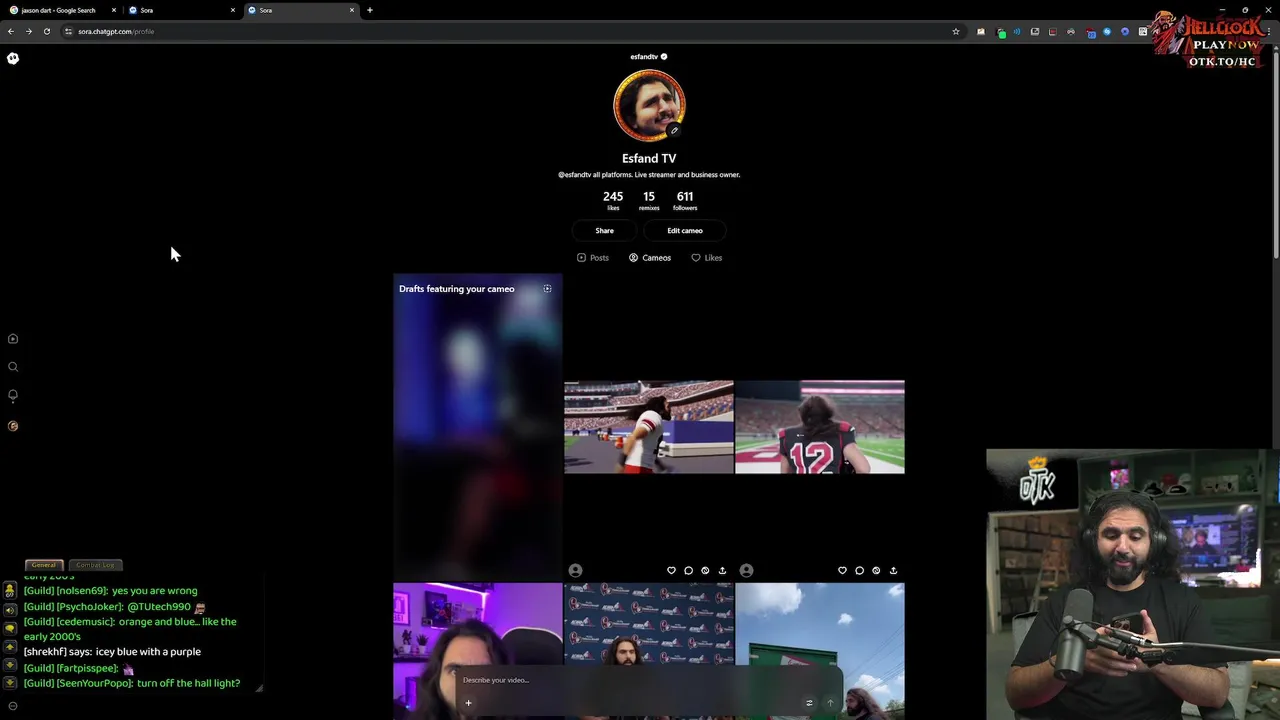This screenshot has height=720, width=1280.
Task: Switch to the Cameos tab
Action: [650, 258]
